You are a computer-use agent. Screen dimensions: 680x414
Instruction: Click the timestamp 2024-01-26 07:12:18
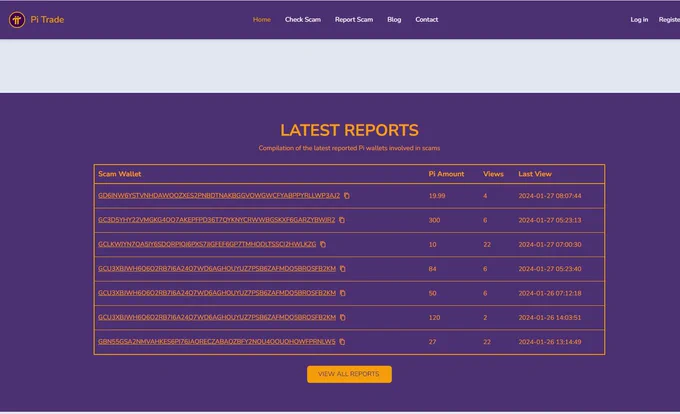[x=550, y=293]
